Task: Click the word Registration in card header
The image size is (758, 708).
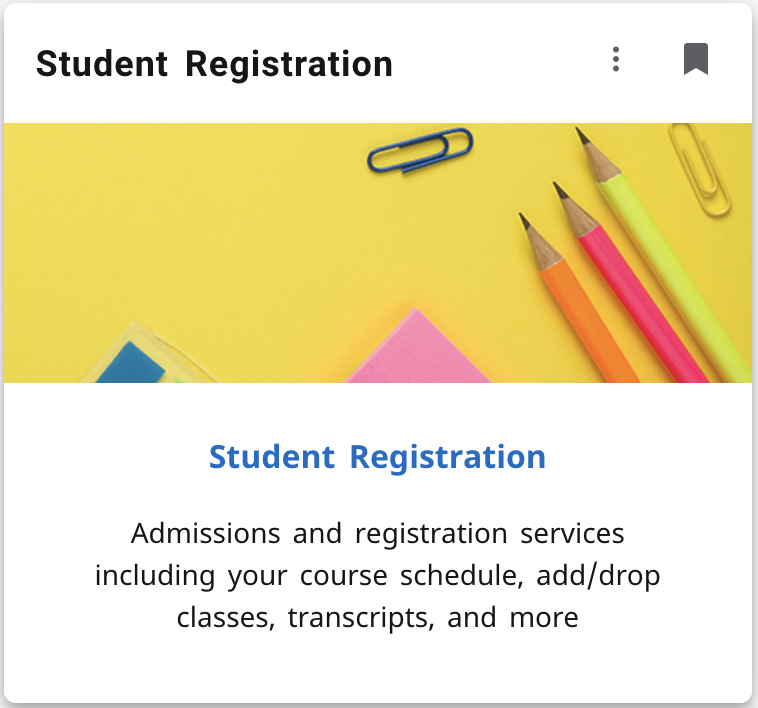Action: click(x=289, y=64)
